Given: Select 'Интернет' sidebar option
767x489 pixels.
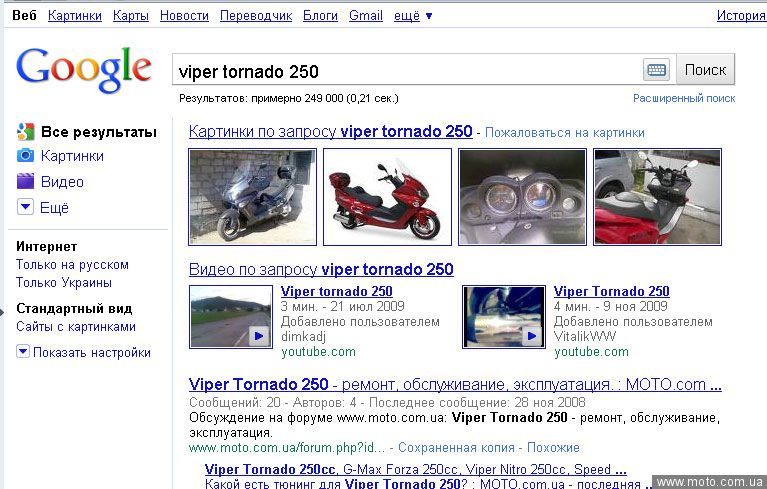Looking at the screenshot, I should (x=46, y=246).
